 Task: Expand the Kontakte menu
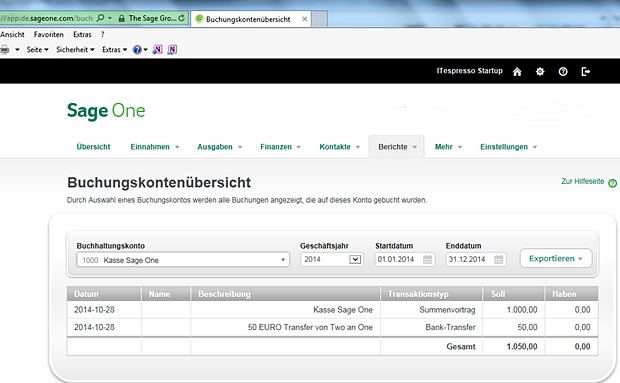tap(339, 147)
